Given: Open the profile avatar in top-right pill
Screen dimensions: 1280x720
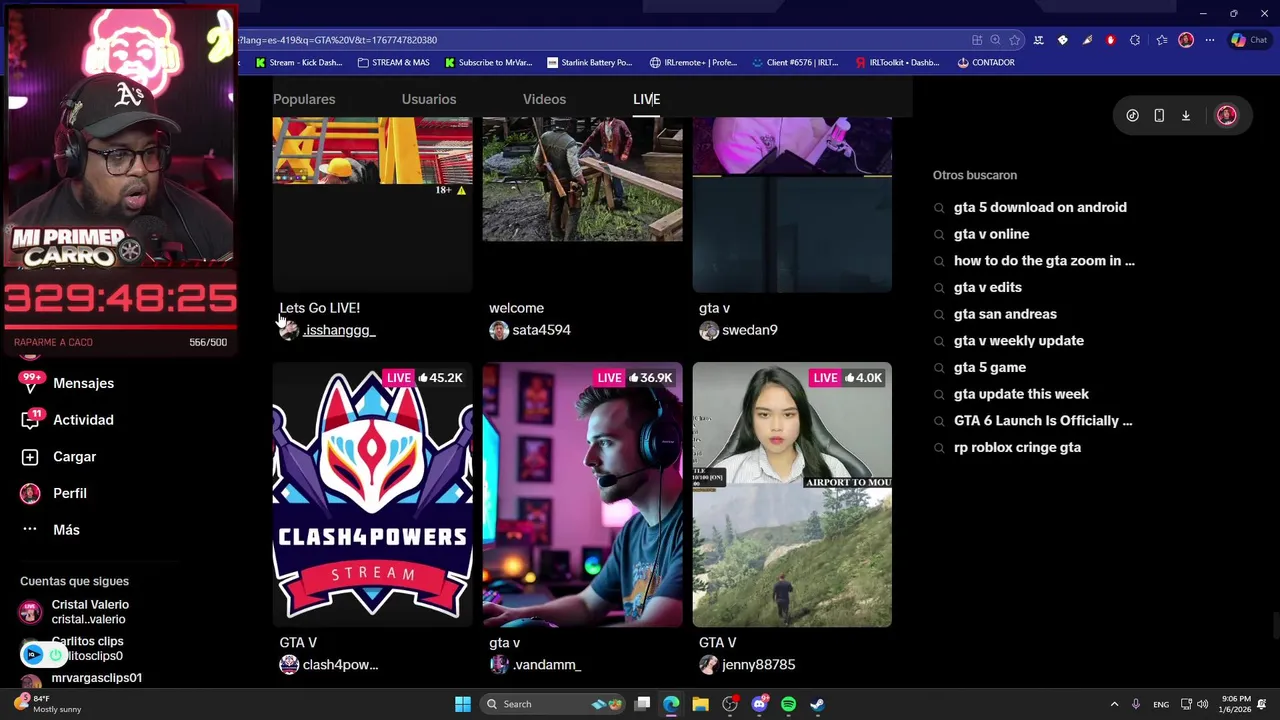Looking at the screenshot, I should click(x=1226, y=115).
